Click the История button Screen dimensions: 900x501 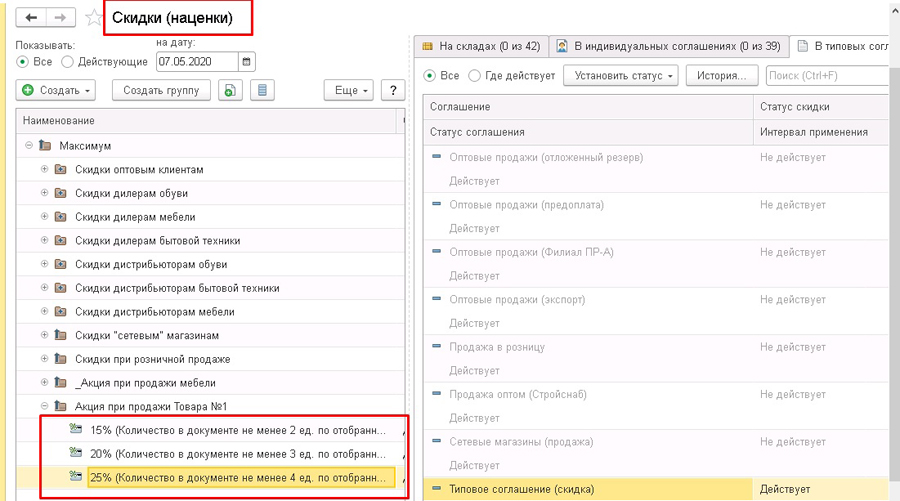722,76
